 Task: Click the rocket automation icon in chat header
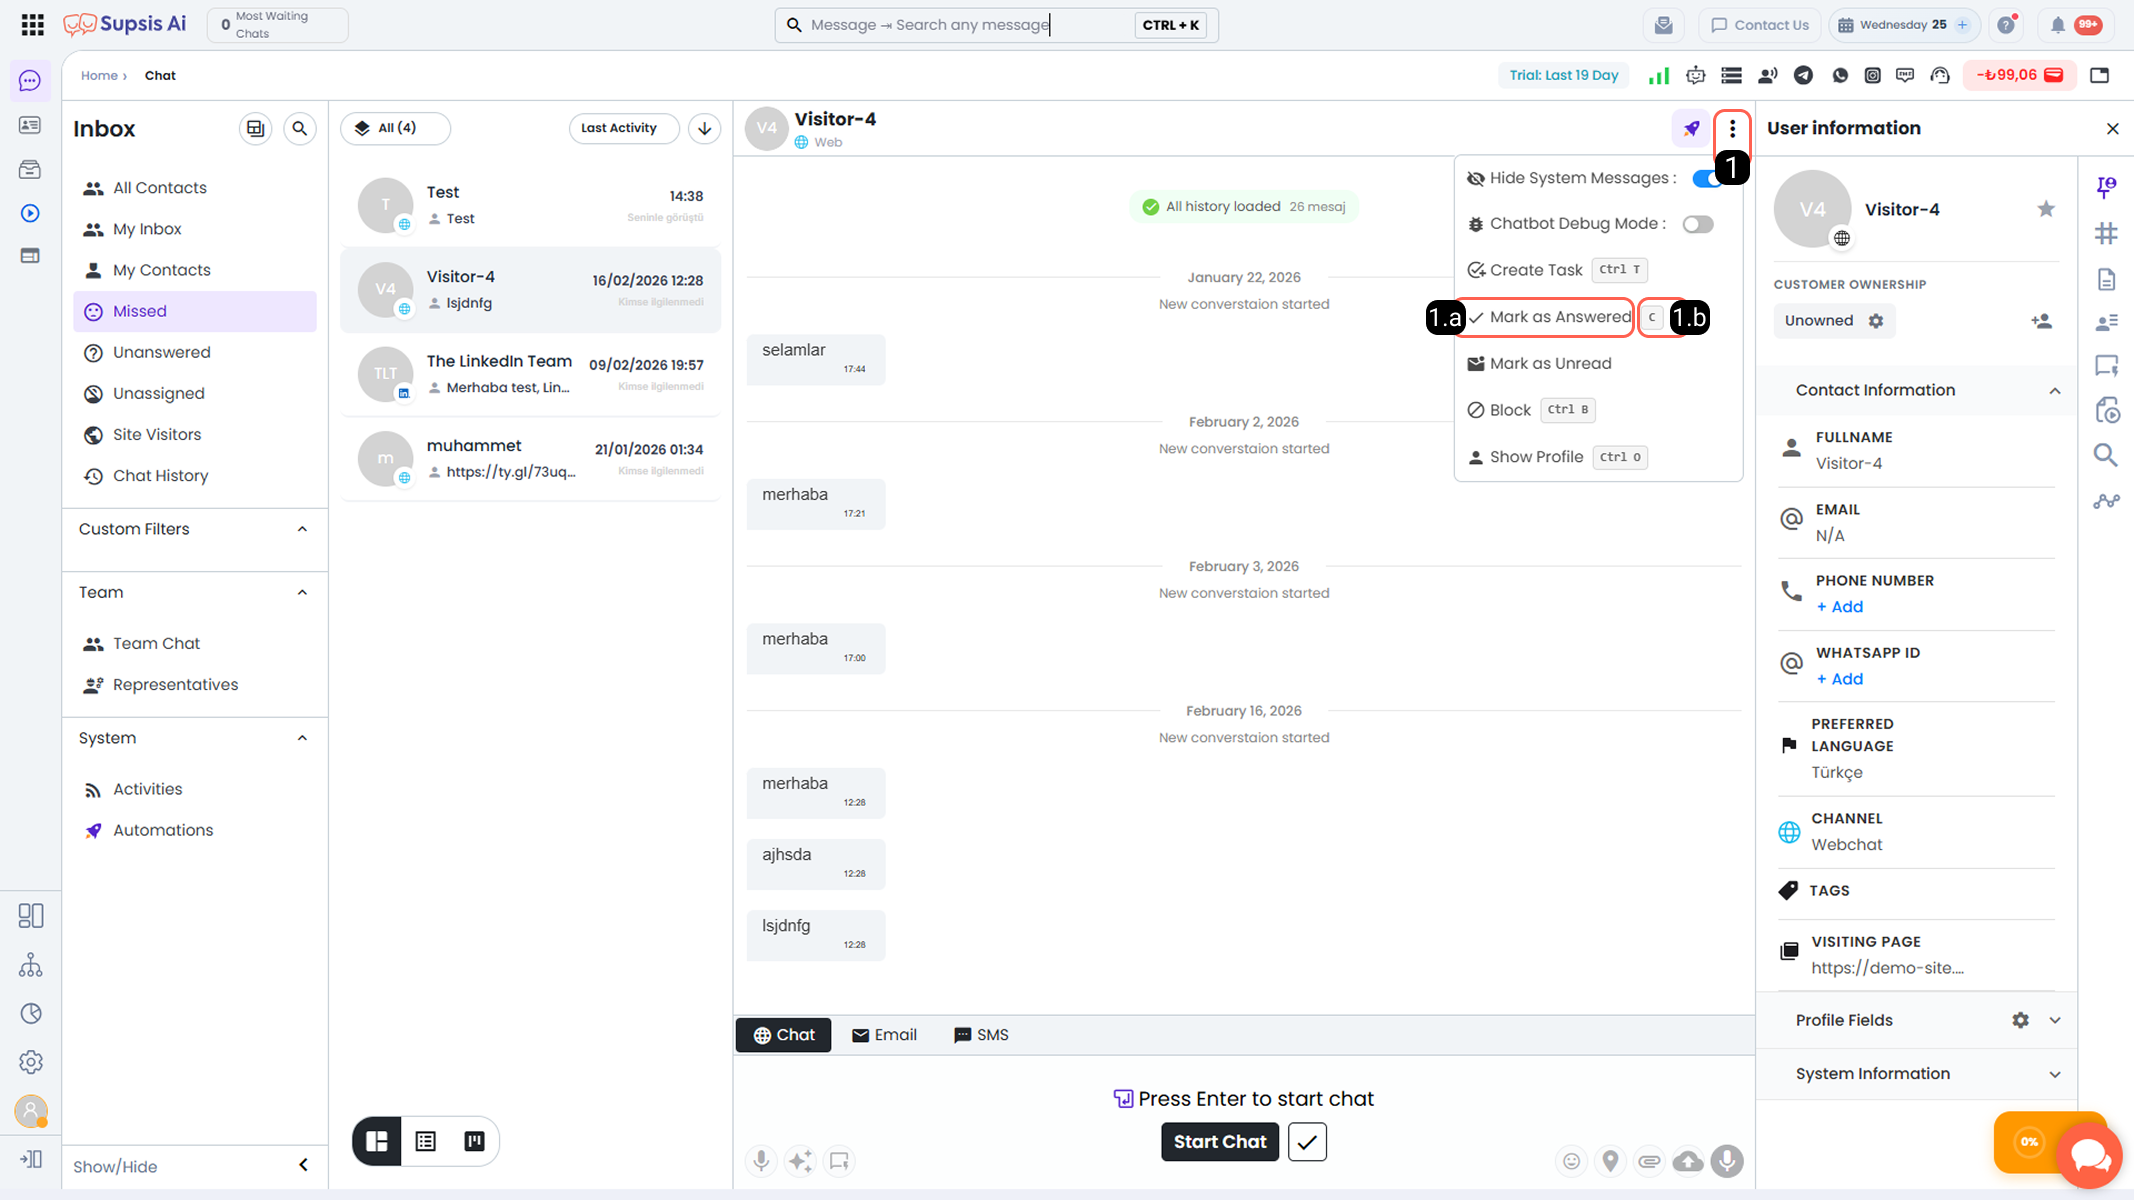1691,128
